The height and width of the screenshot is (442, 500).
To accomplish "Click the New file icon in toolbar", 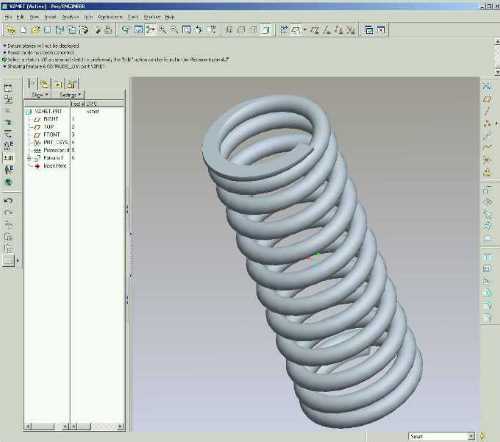I will (x=23, y=30).
